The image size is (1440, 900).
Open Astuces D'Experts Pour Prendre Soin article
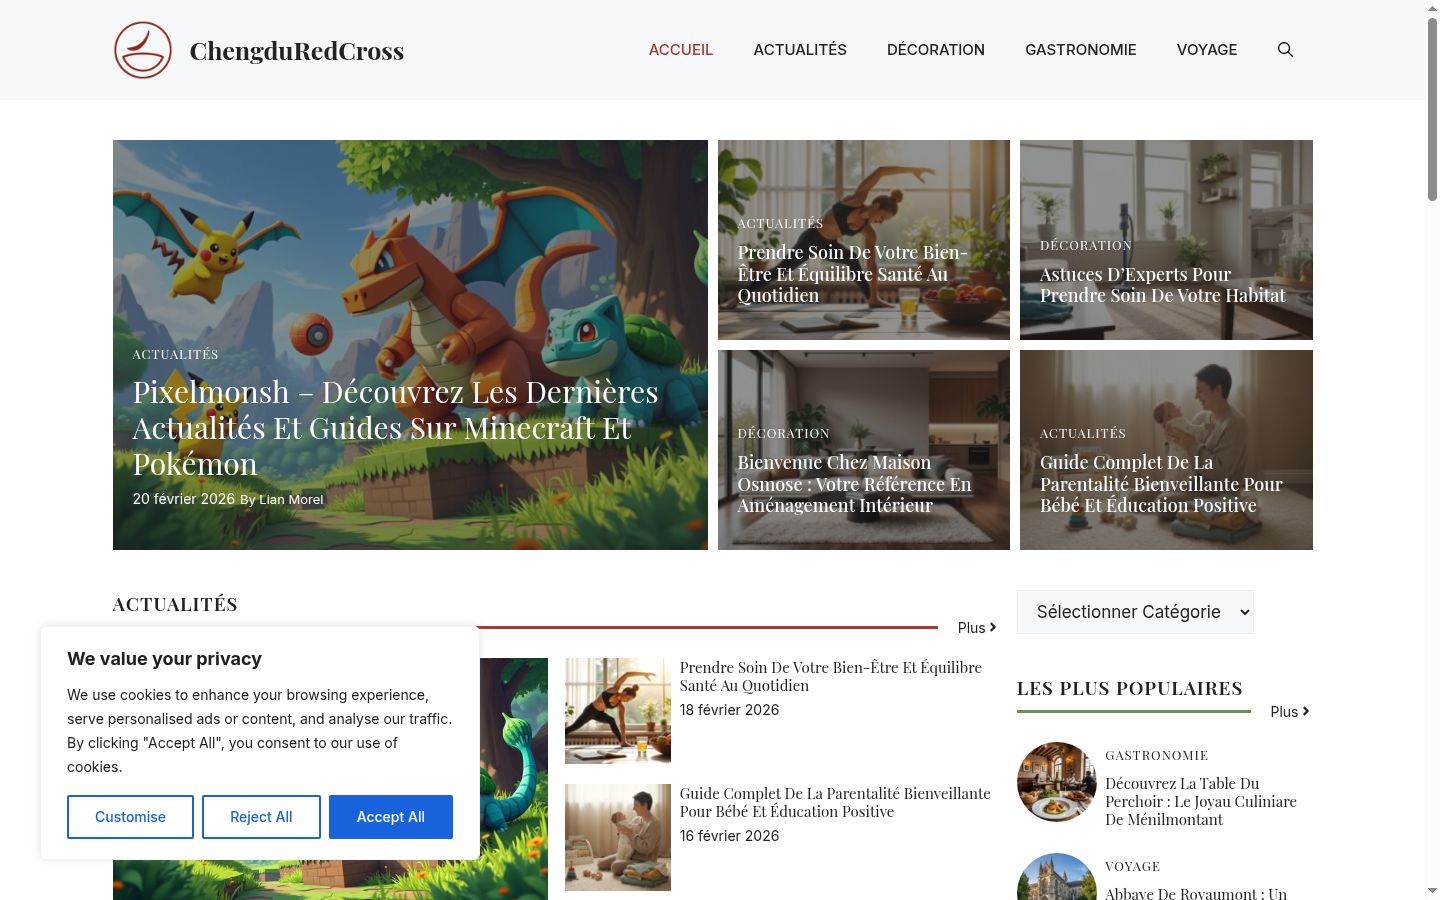click(1163, 285)
